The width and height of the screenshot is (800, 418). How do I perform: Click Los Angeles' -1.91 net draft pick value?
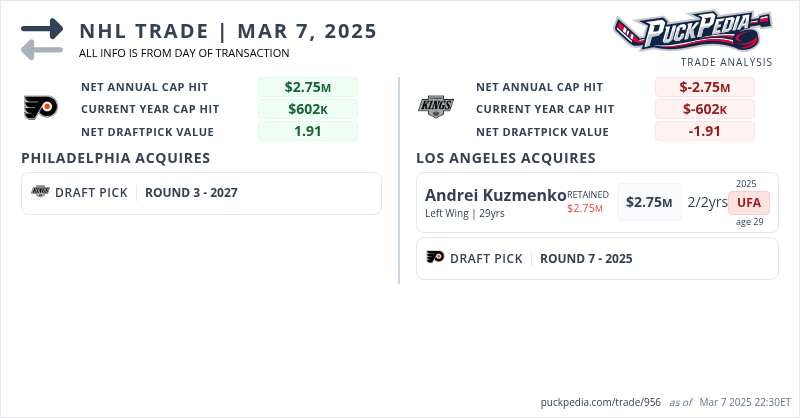[x=704, y=131]
